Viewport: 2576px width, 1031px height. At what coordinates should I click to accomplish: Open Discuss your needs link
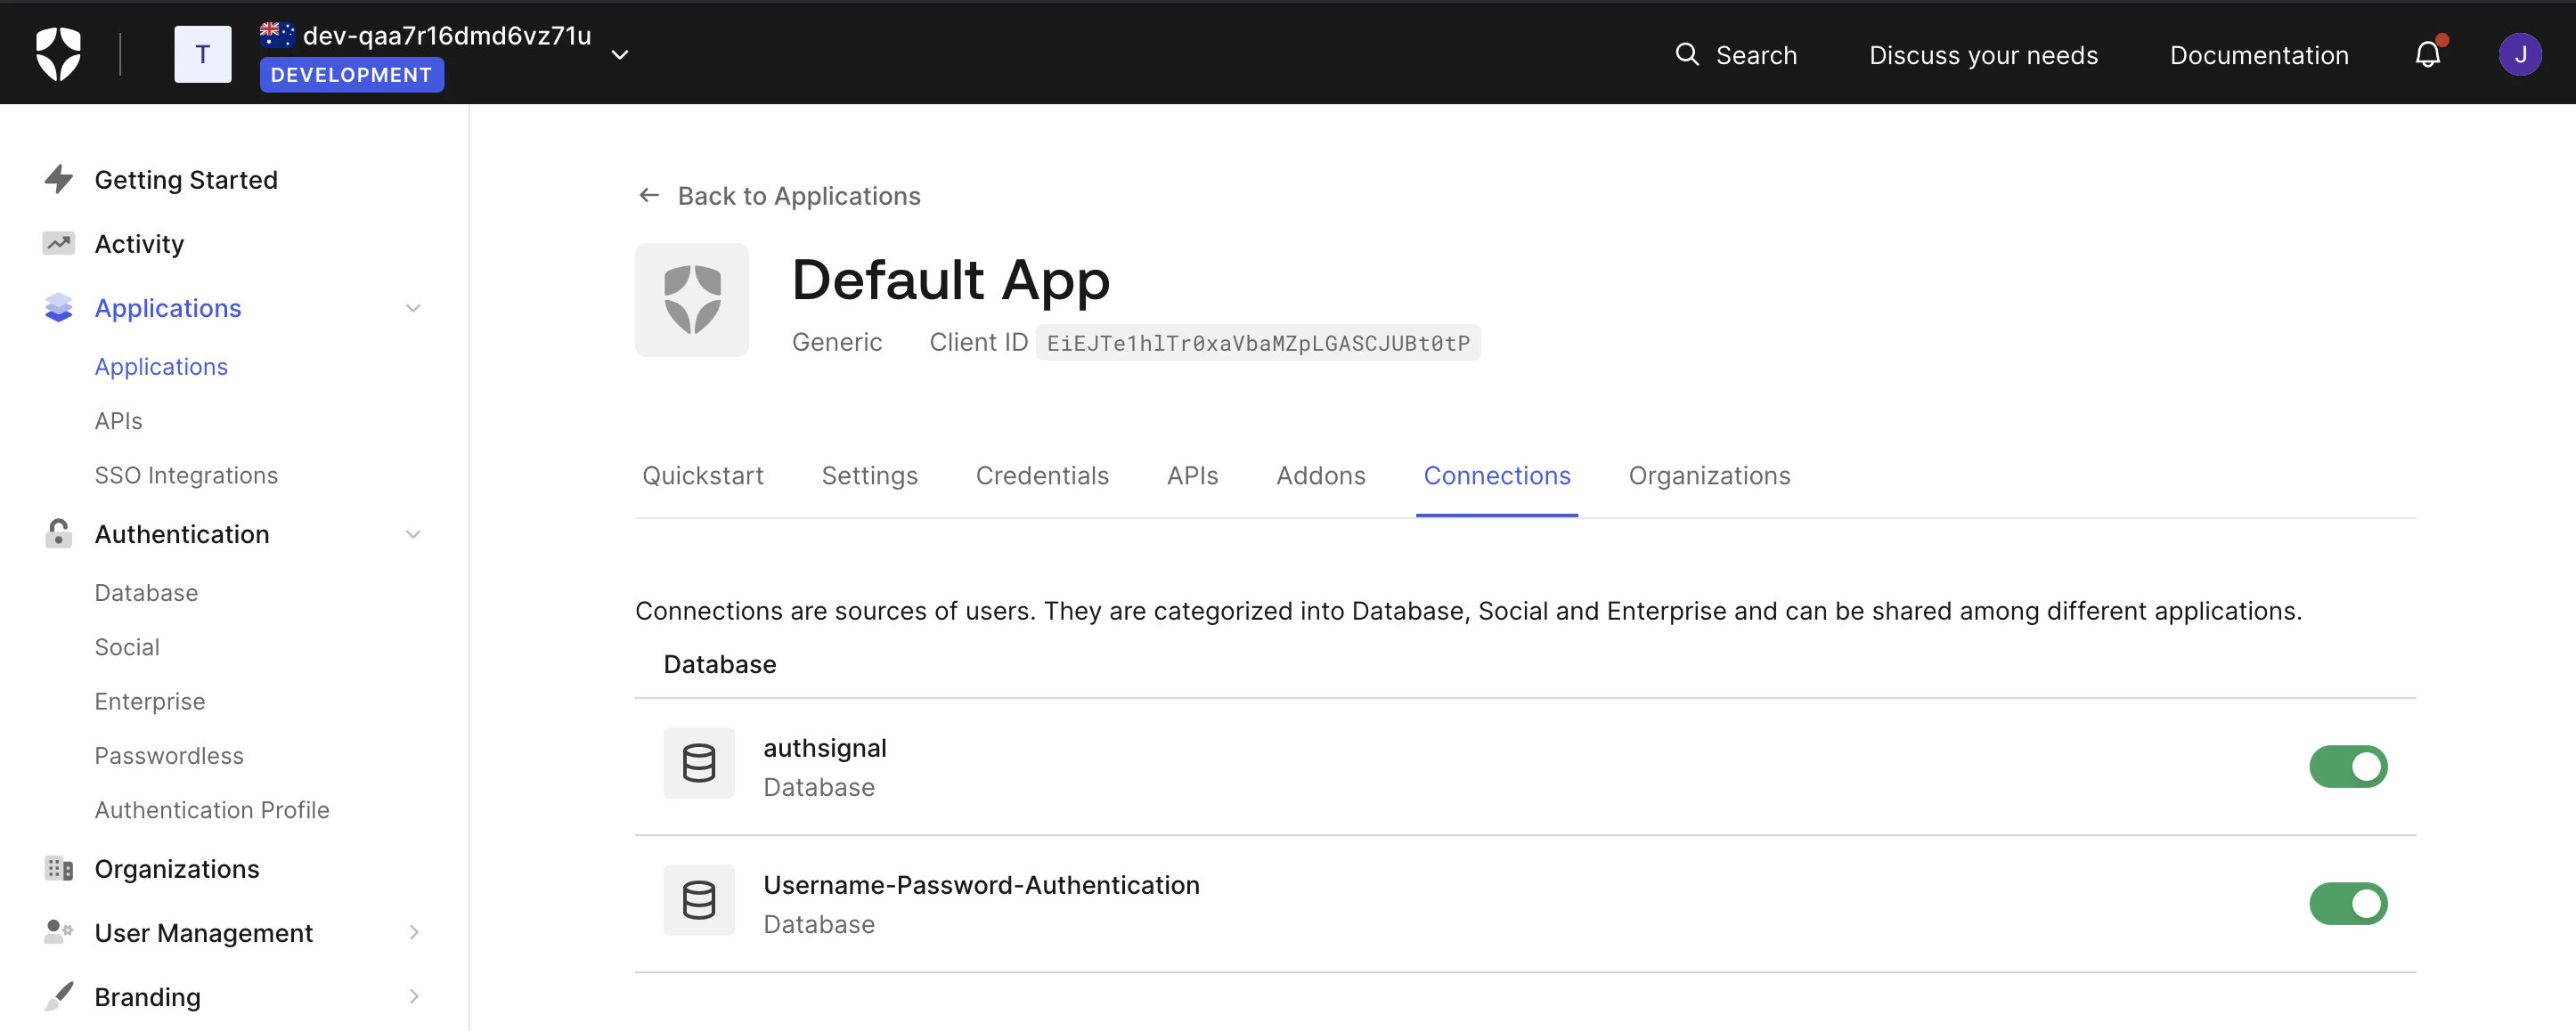[1983, 55]
